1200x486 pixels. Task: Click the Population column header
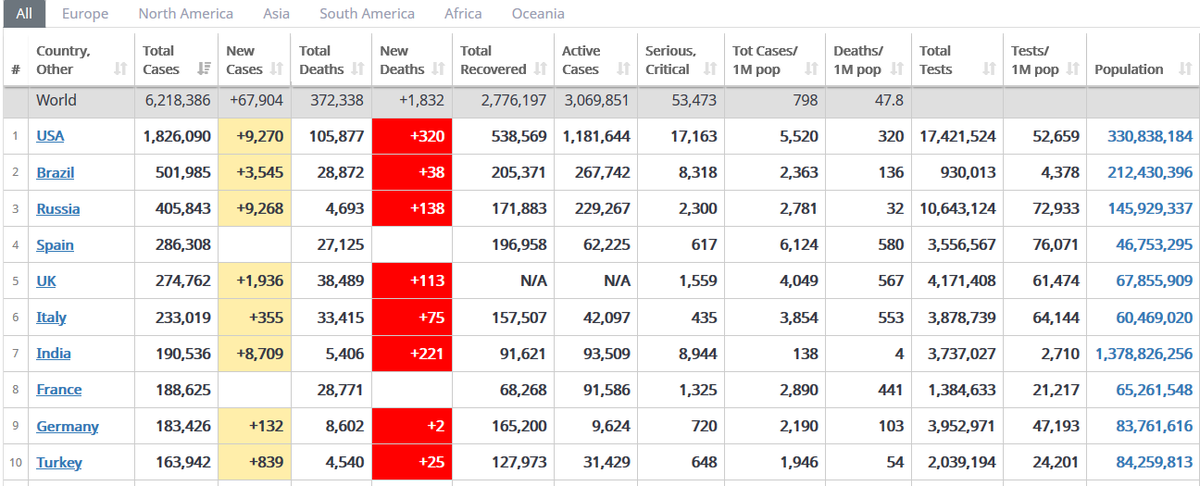tap(1141, 60)
